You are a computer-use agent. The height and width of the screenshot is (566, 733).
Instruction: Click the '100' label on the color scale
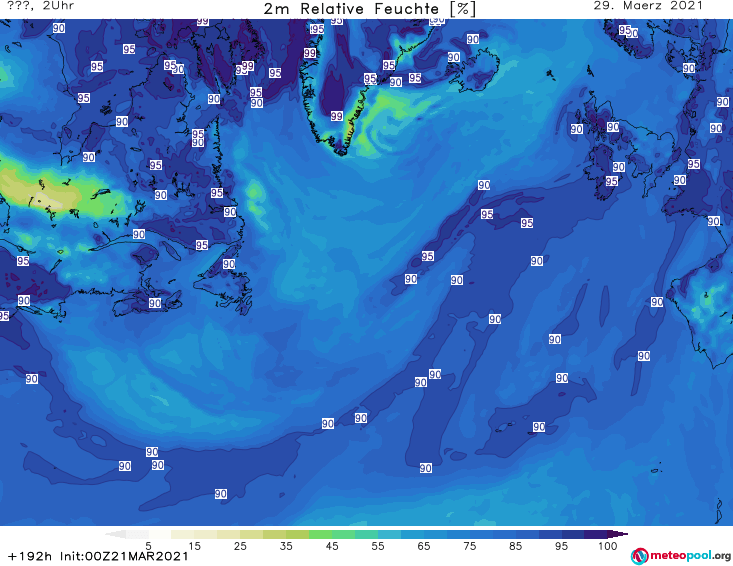click(608, 546)
